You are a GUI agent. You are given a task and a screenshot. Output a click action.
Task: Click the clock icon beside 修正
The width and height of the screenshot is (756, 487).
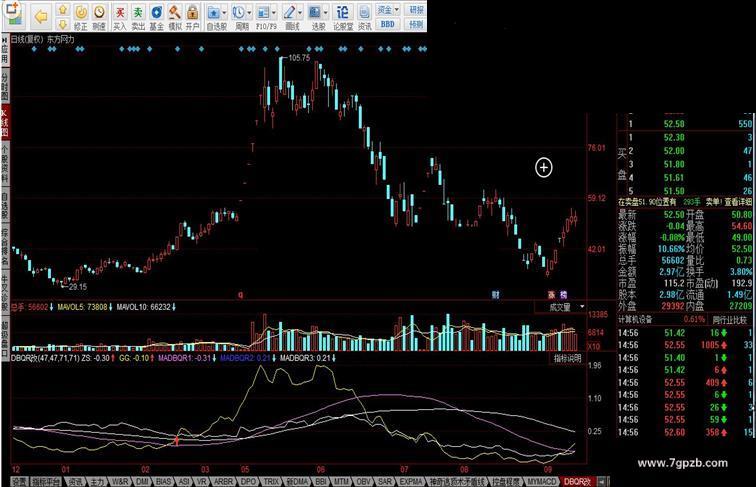99,12
